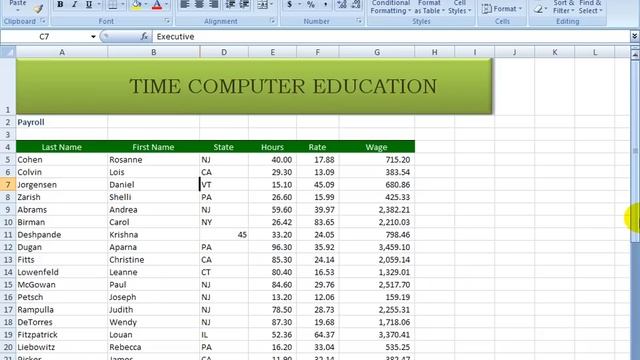This screenshot has height=360, width=640.
Task: Click Merge & Center icon
Action: point(262,4)
